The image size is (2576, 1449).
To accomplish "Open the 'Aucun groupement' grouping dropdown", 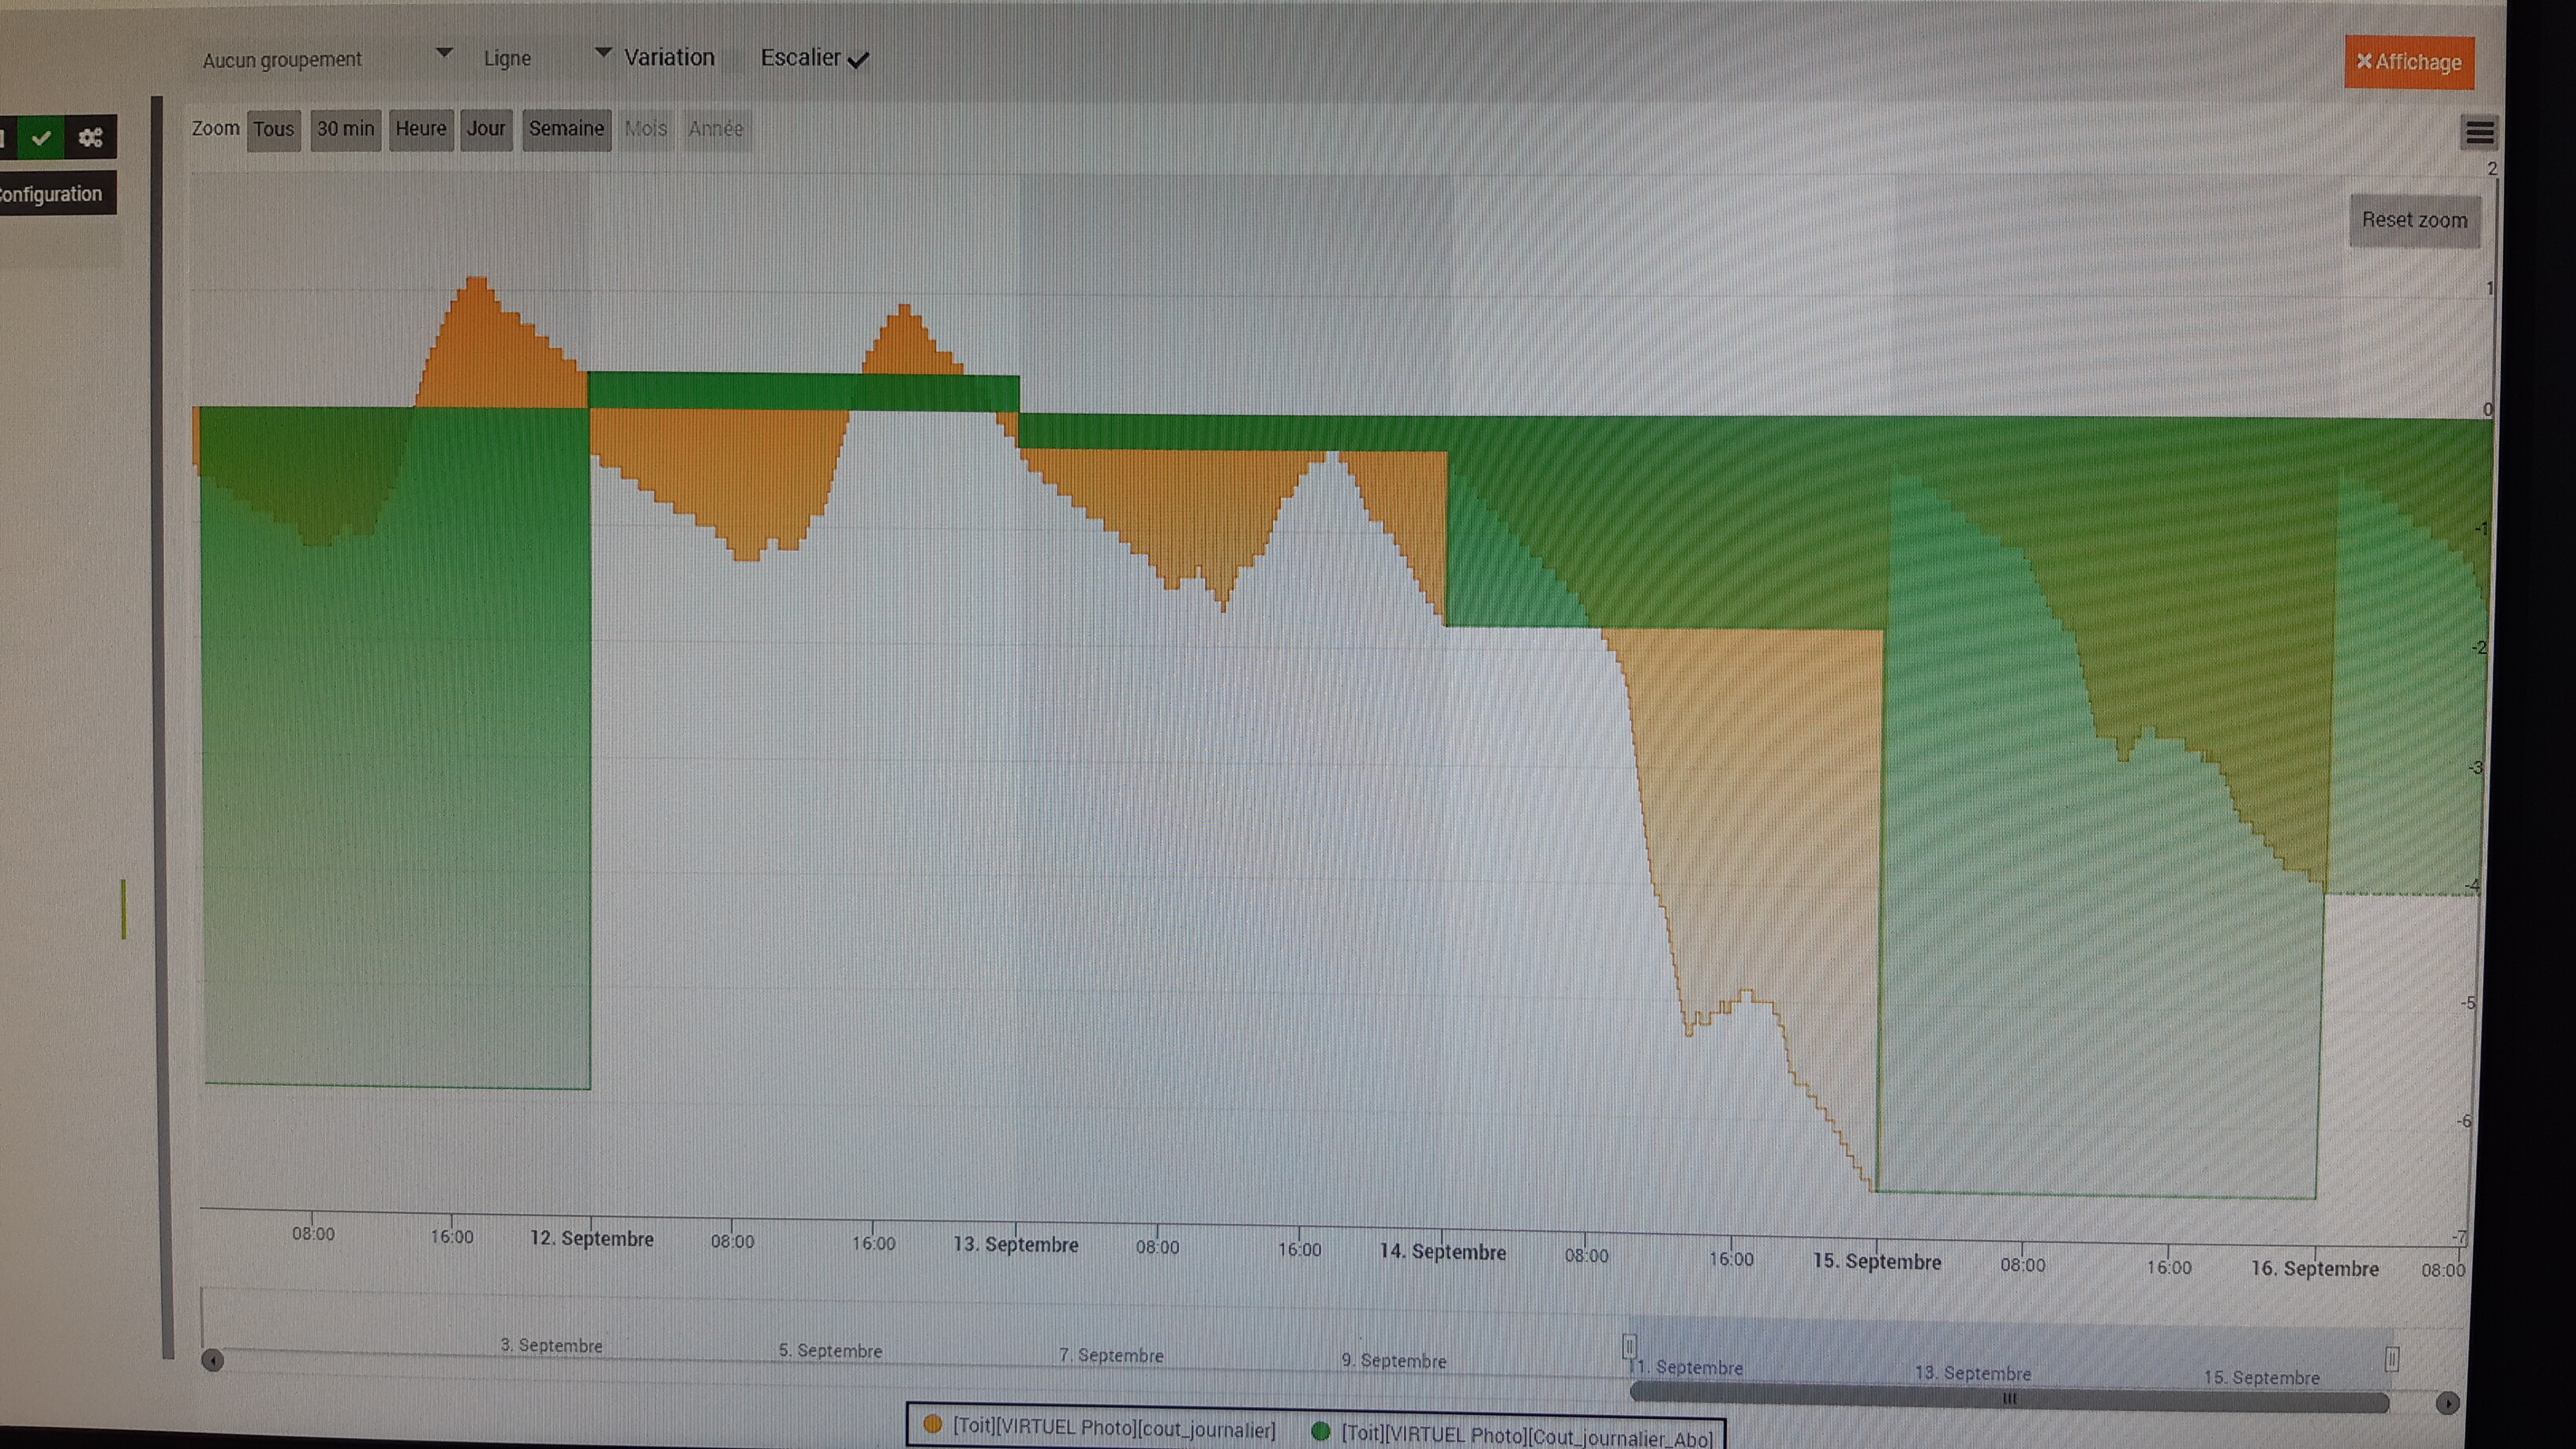I will tap(327, 59).
